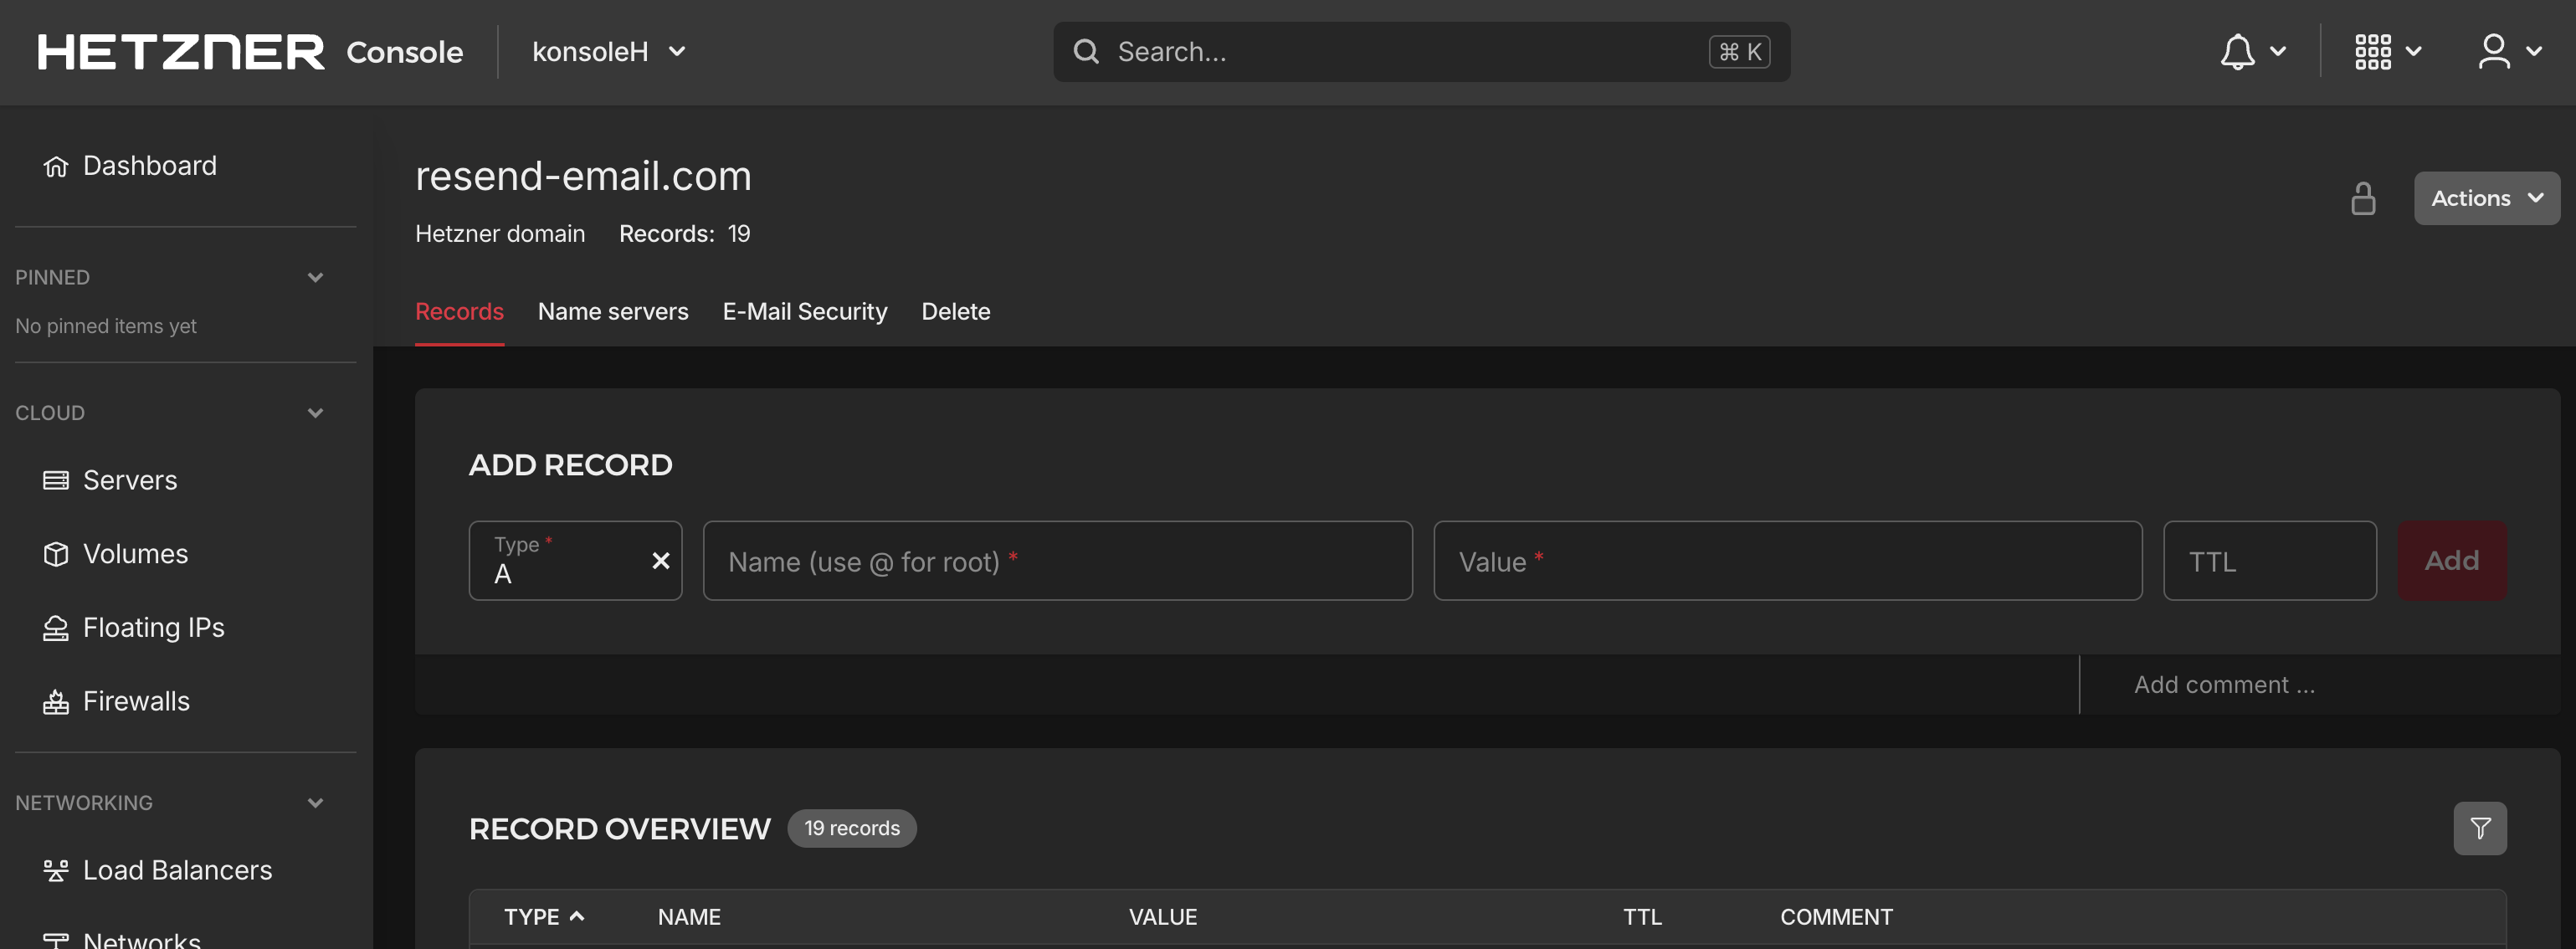Click the lock icon near Actions
Image resolution: width=2576 pixels, height=949 pixels.
tap(2363, 197)
